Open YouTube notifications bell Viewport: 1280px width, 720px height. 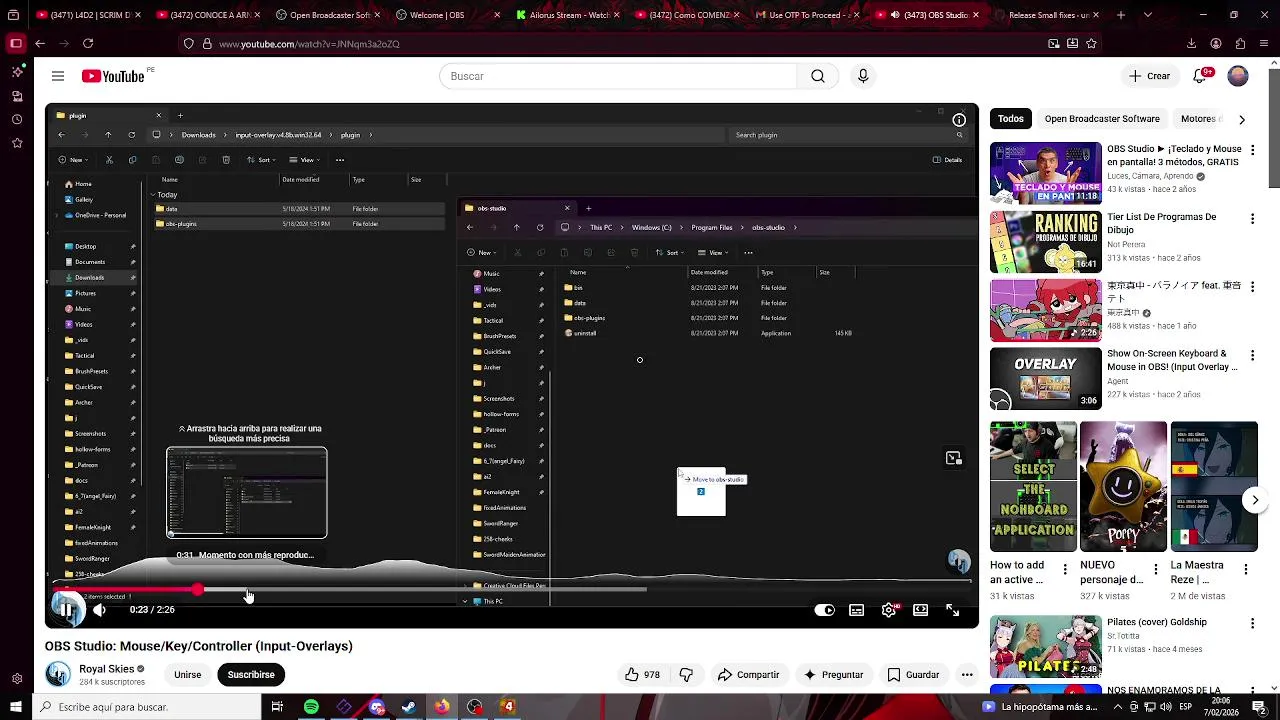tap(1201, 76)
